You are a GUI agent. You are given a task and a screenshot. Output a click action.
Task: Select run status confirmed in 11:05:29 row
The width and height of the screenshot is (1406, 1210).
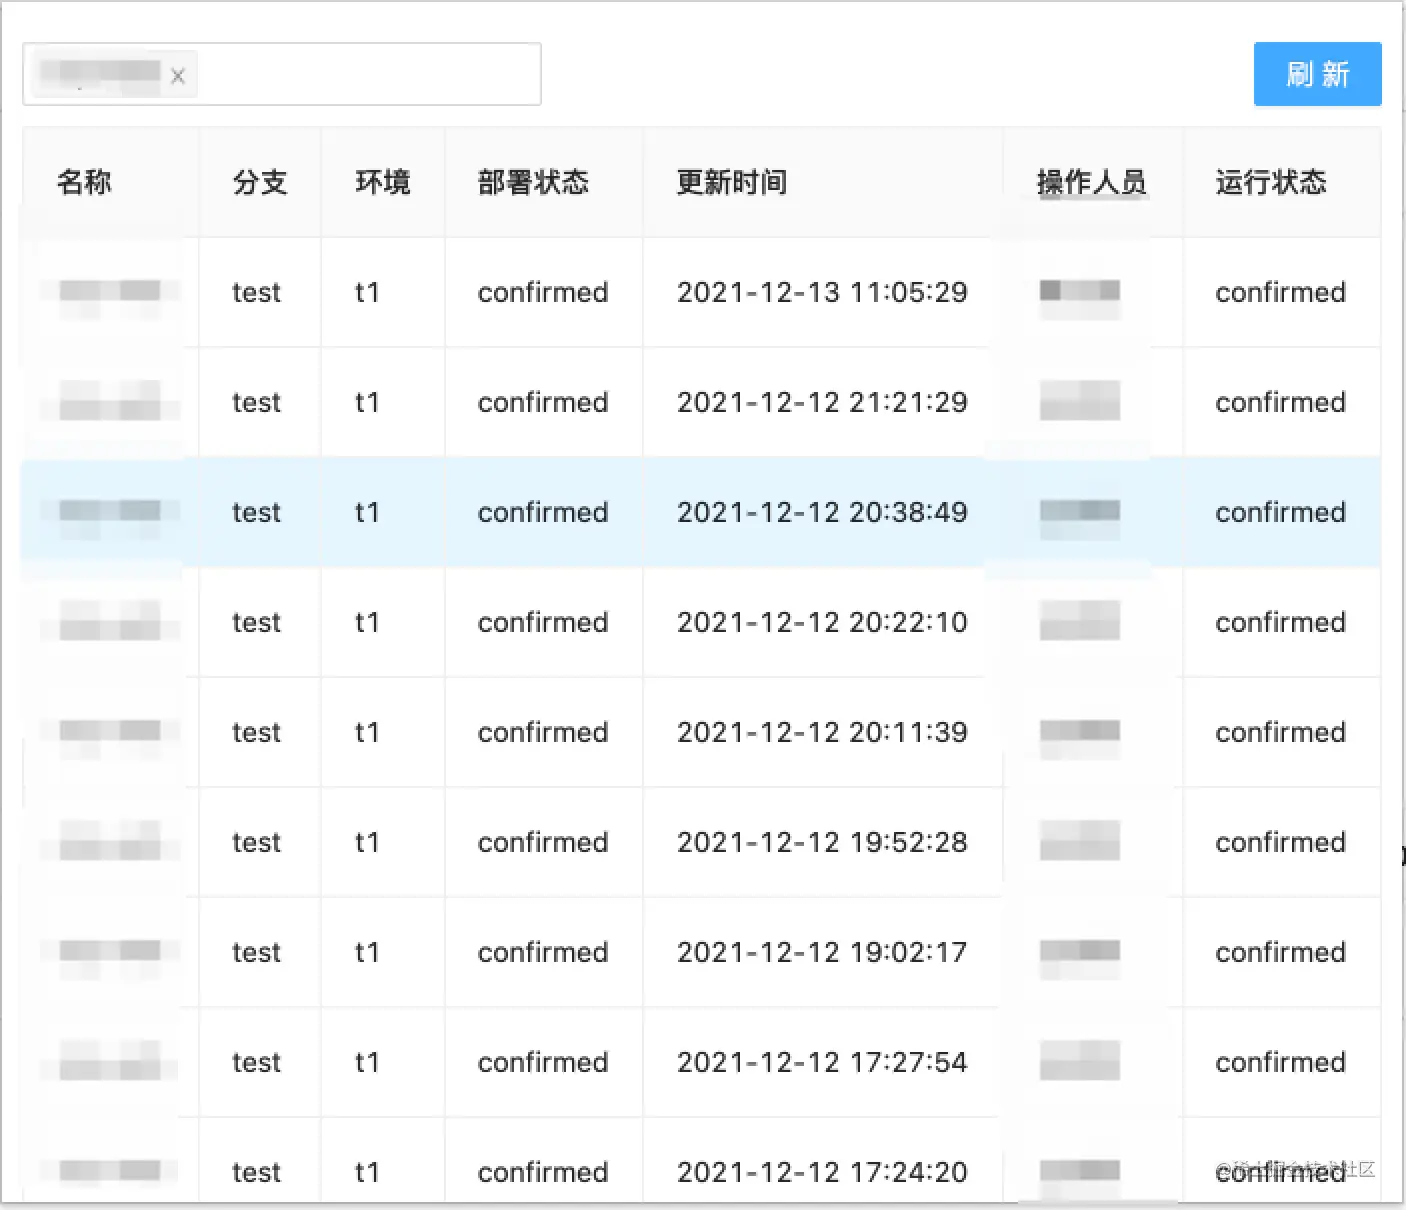click(1280, 292)
